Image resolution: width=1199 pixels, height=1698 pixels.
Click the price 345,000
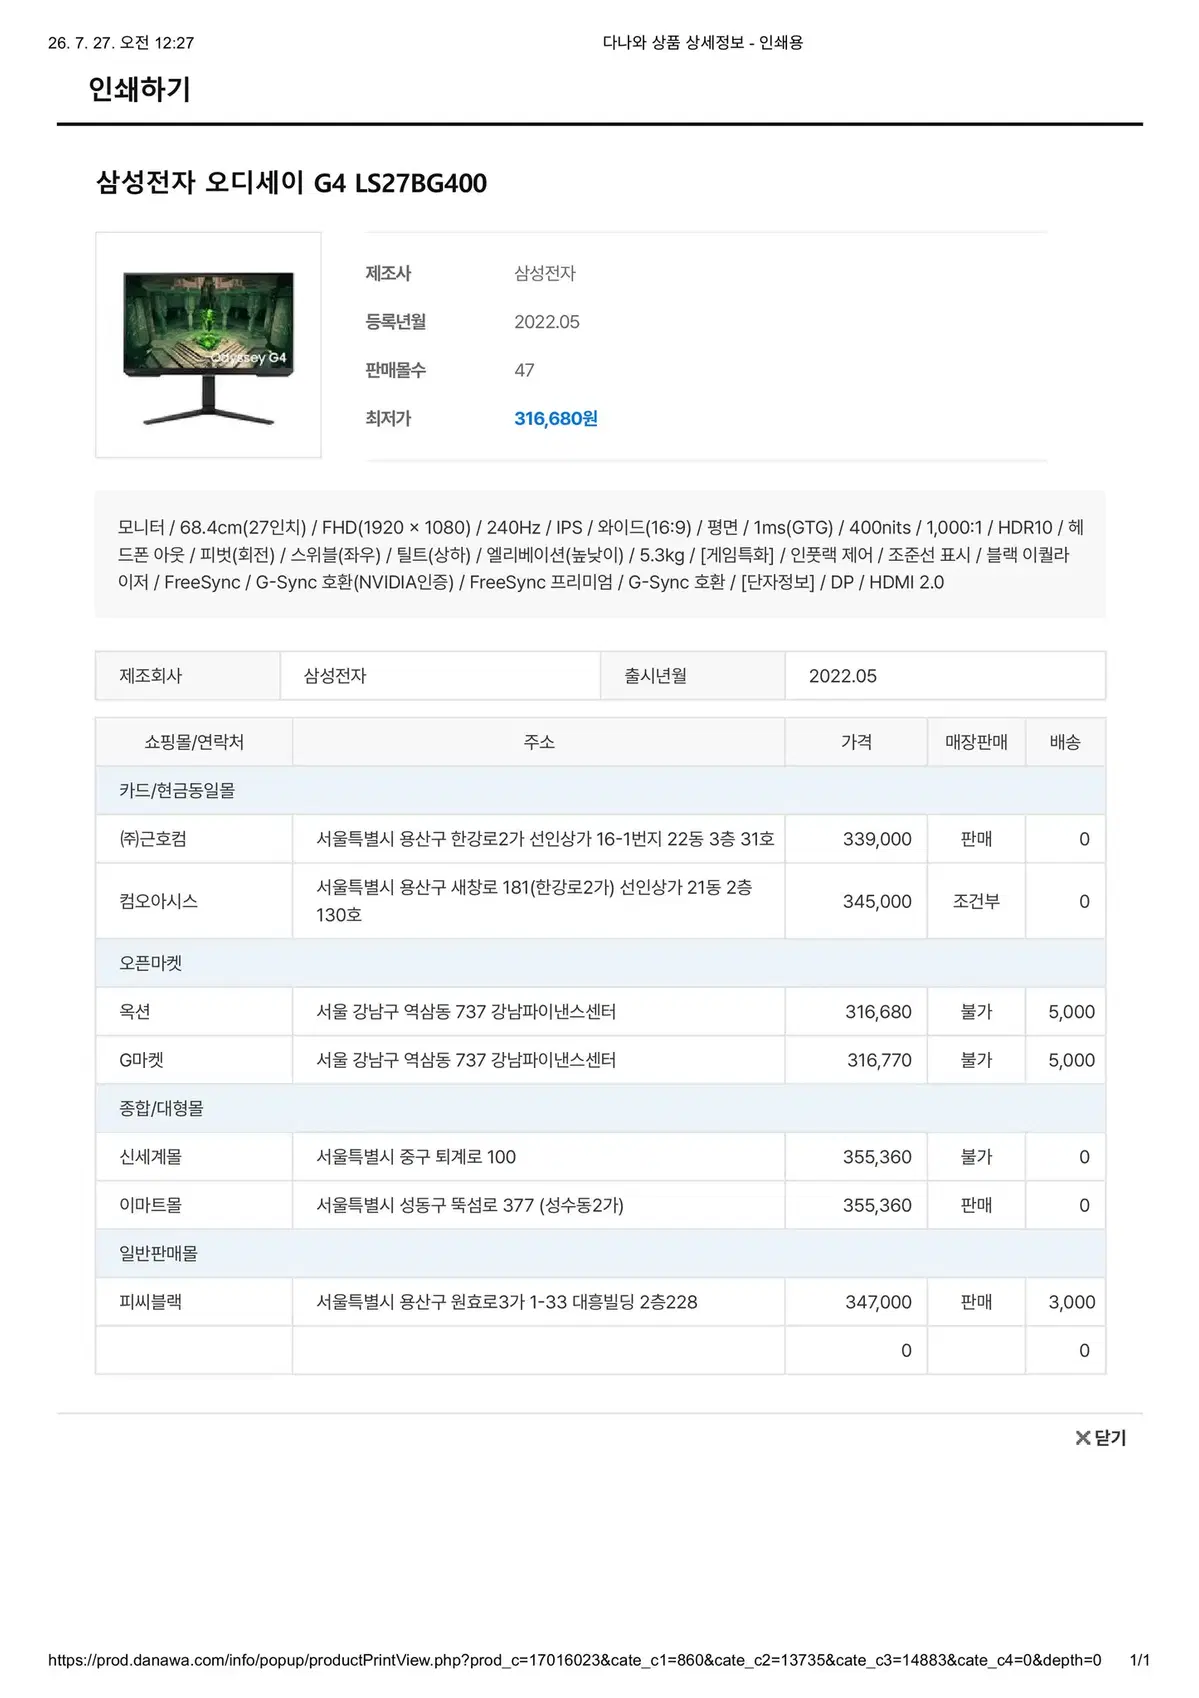click(x=877, y=901)
